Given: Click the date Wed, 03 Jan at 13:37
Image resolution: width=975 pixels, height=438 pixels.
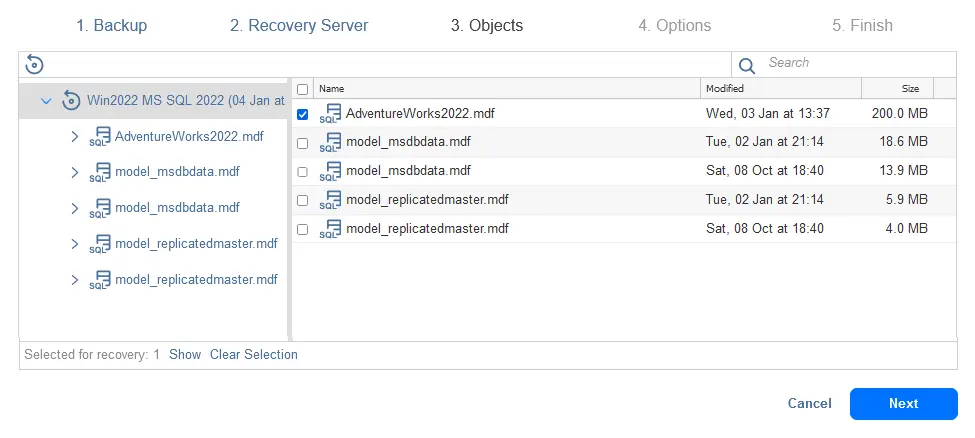Looking at the screenshot, I should click(x=768, y=114).
